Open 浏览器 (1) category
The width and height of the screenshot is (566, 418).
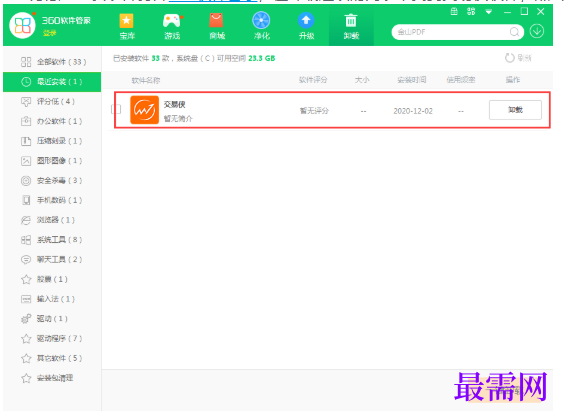(x=52, y=220)
